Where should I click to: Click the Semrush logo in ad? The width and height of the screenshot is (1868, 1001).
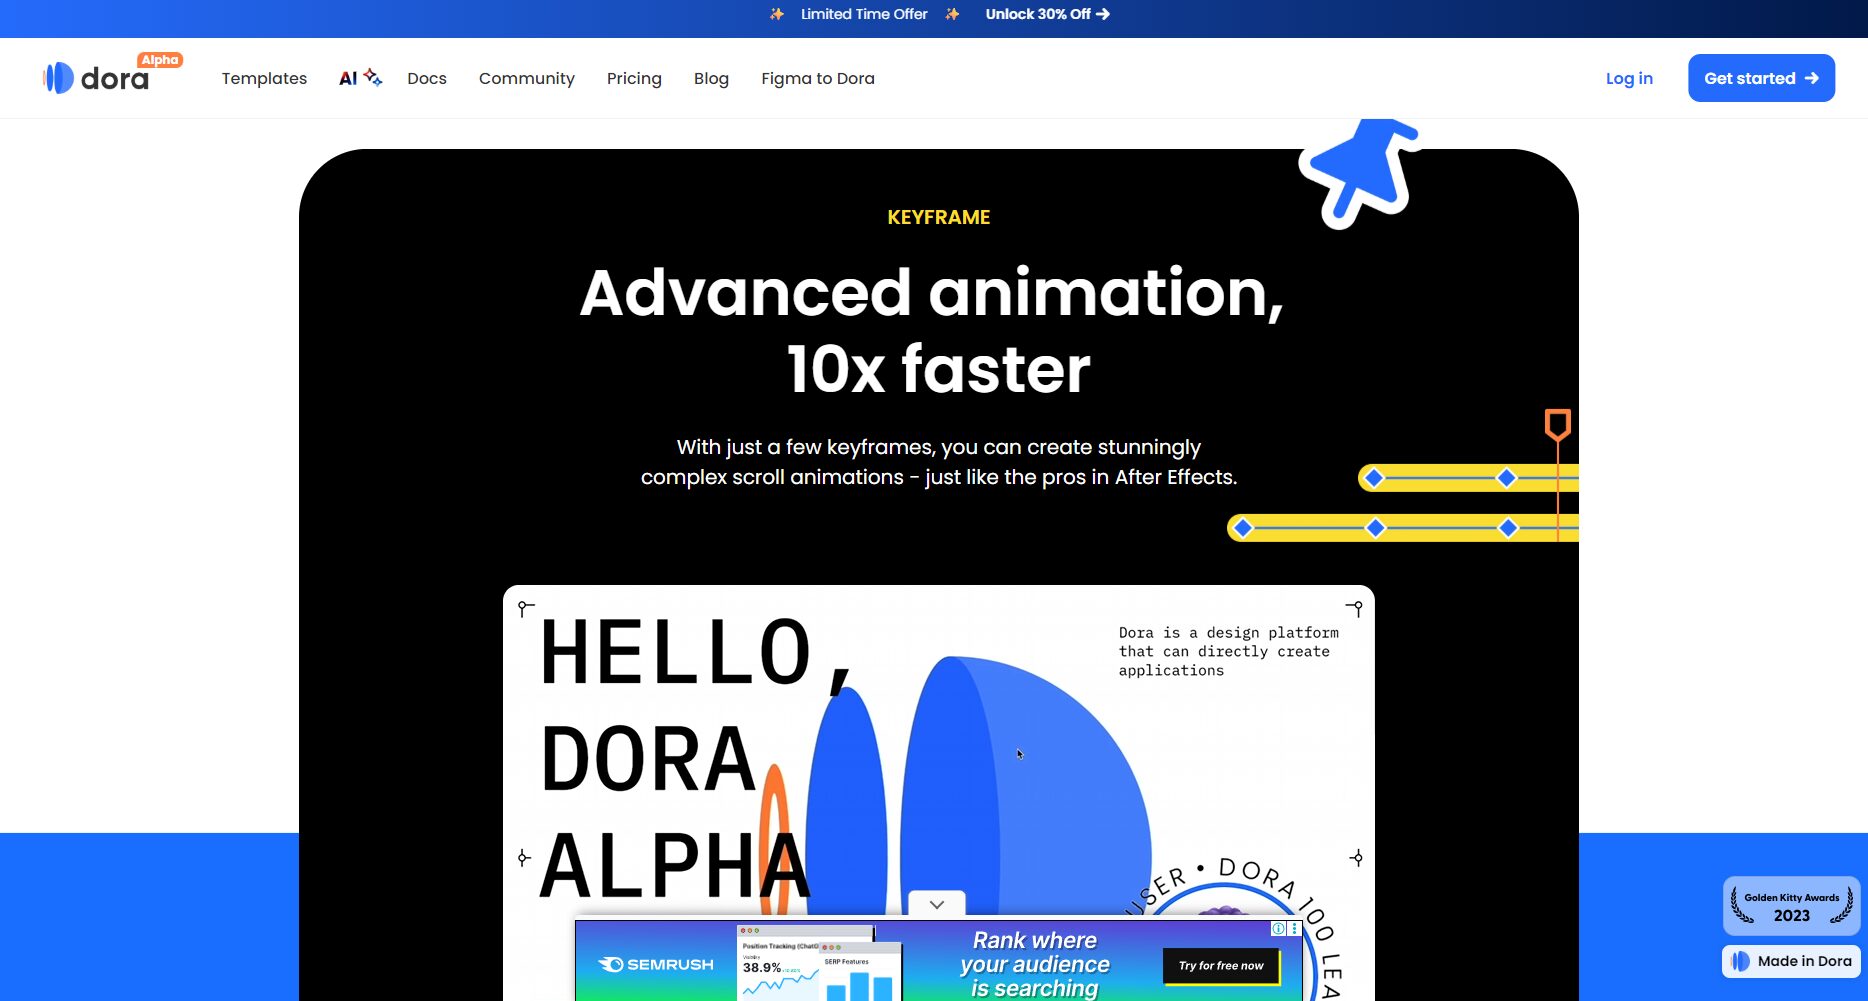tap(656, 964)
